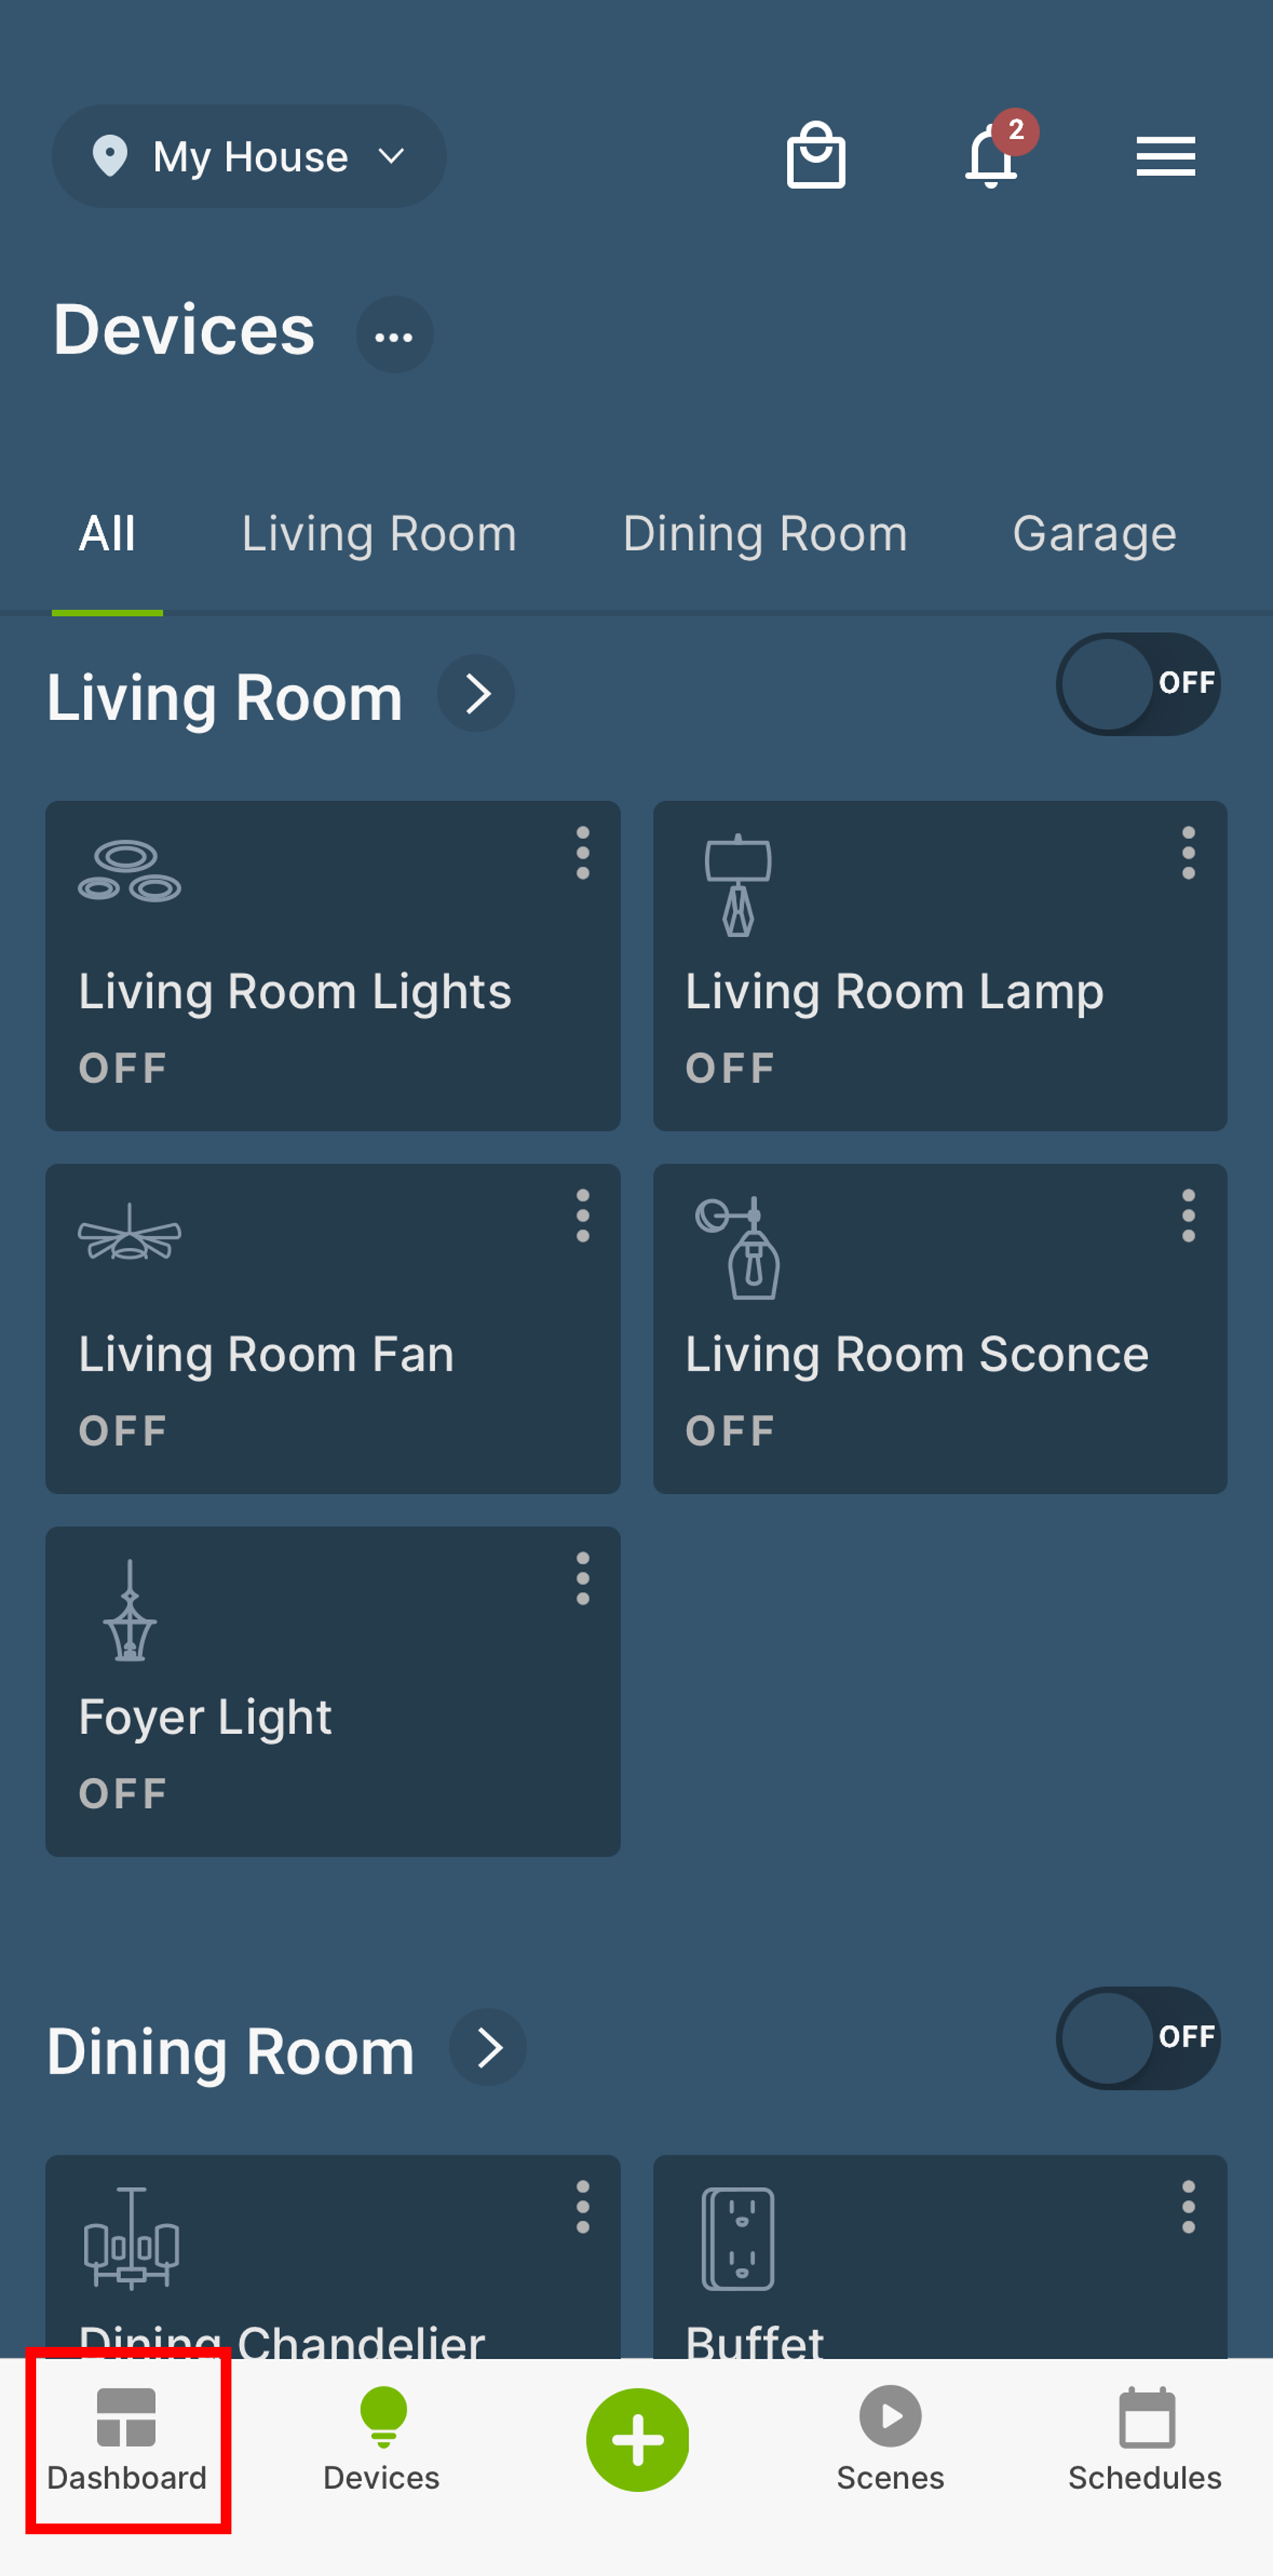Open Buffet outlet three-dot menu
Viewport: 1273px width, 2576px height.
tap(1188, 2206)
